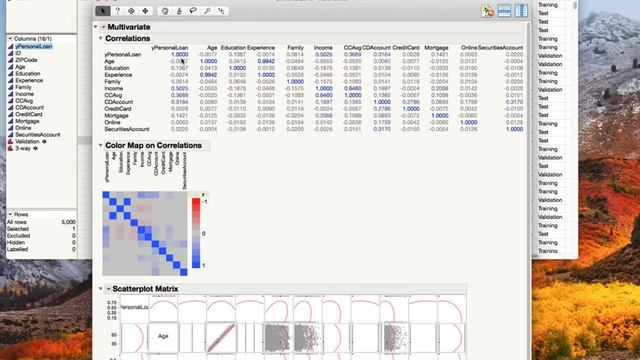The image size is (640, 360).
Task: Click the Labelled rows entry
Action: tap(41, 249)
